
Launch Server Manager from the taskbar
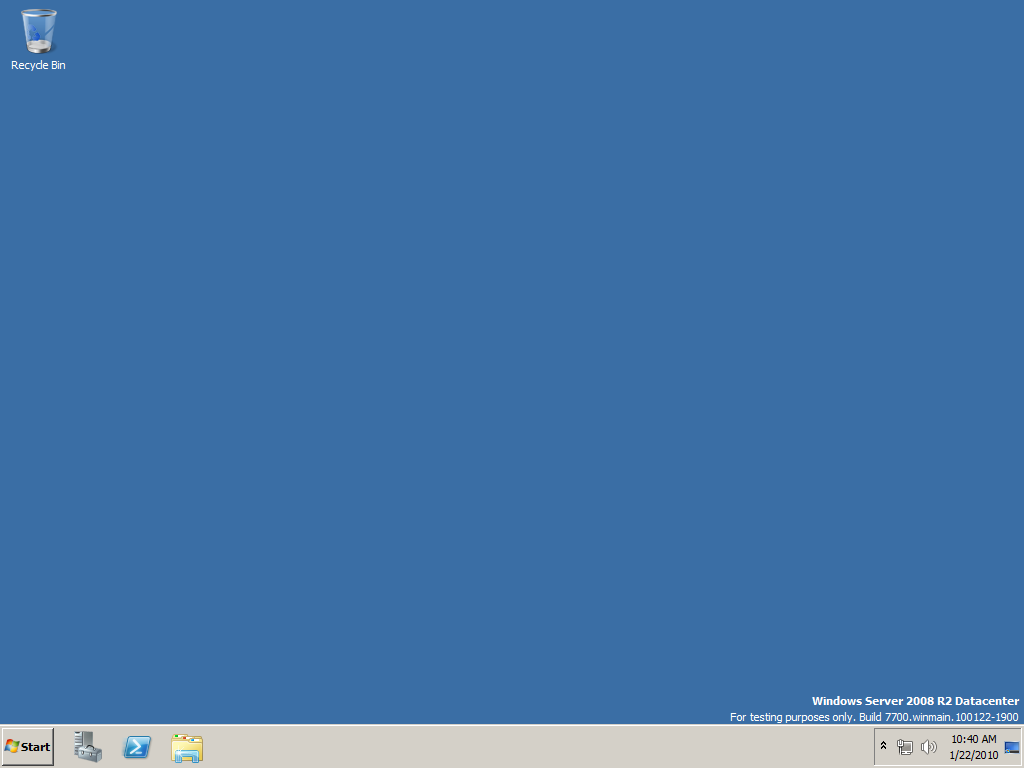click(88, 746)
